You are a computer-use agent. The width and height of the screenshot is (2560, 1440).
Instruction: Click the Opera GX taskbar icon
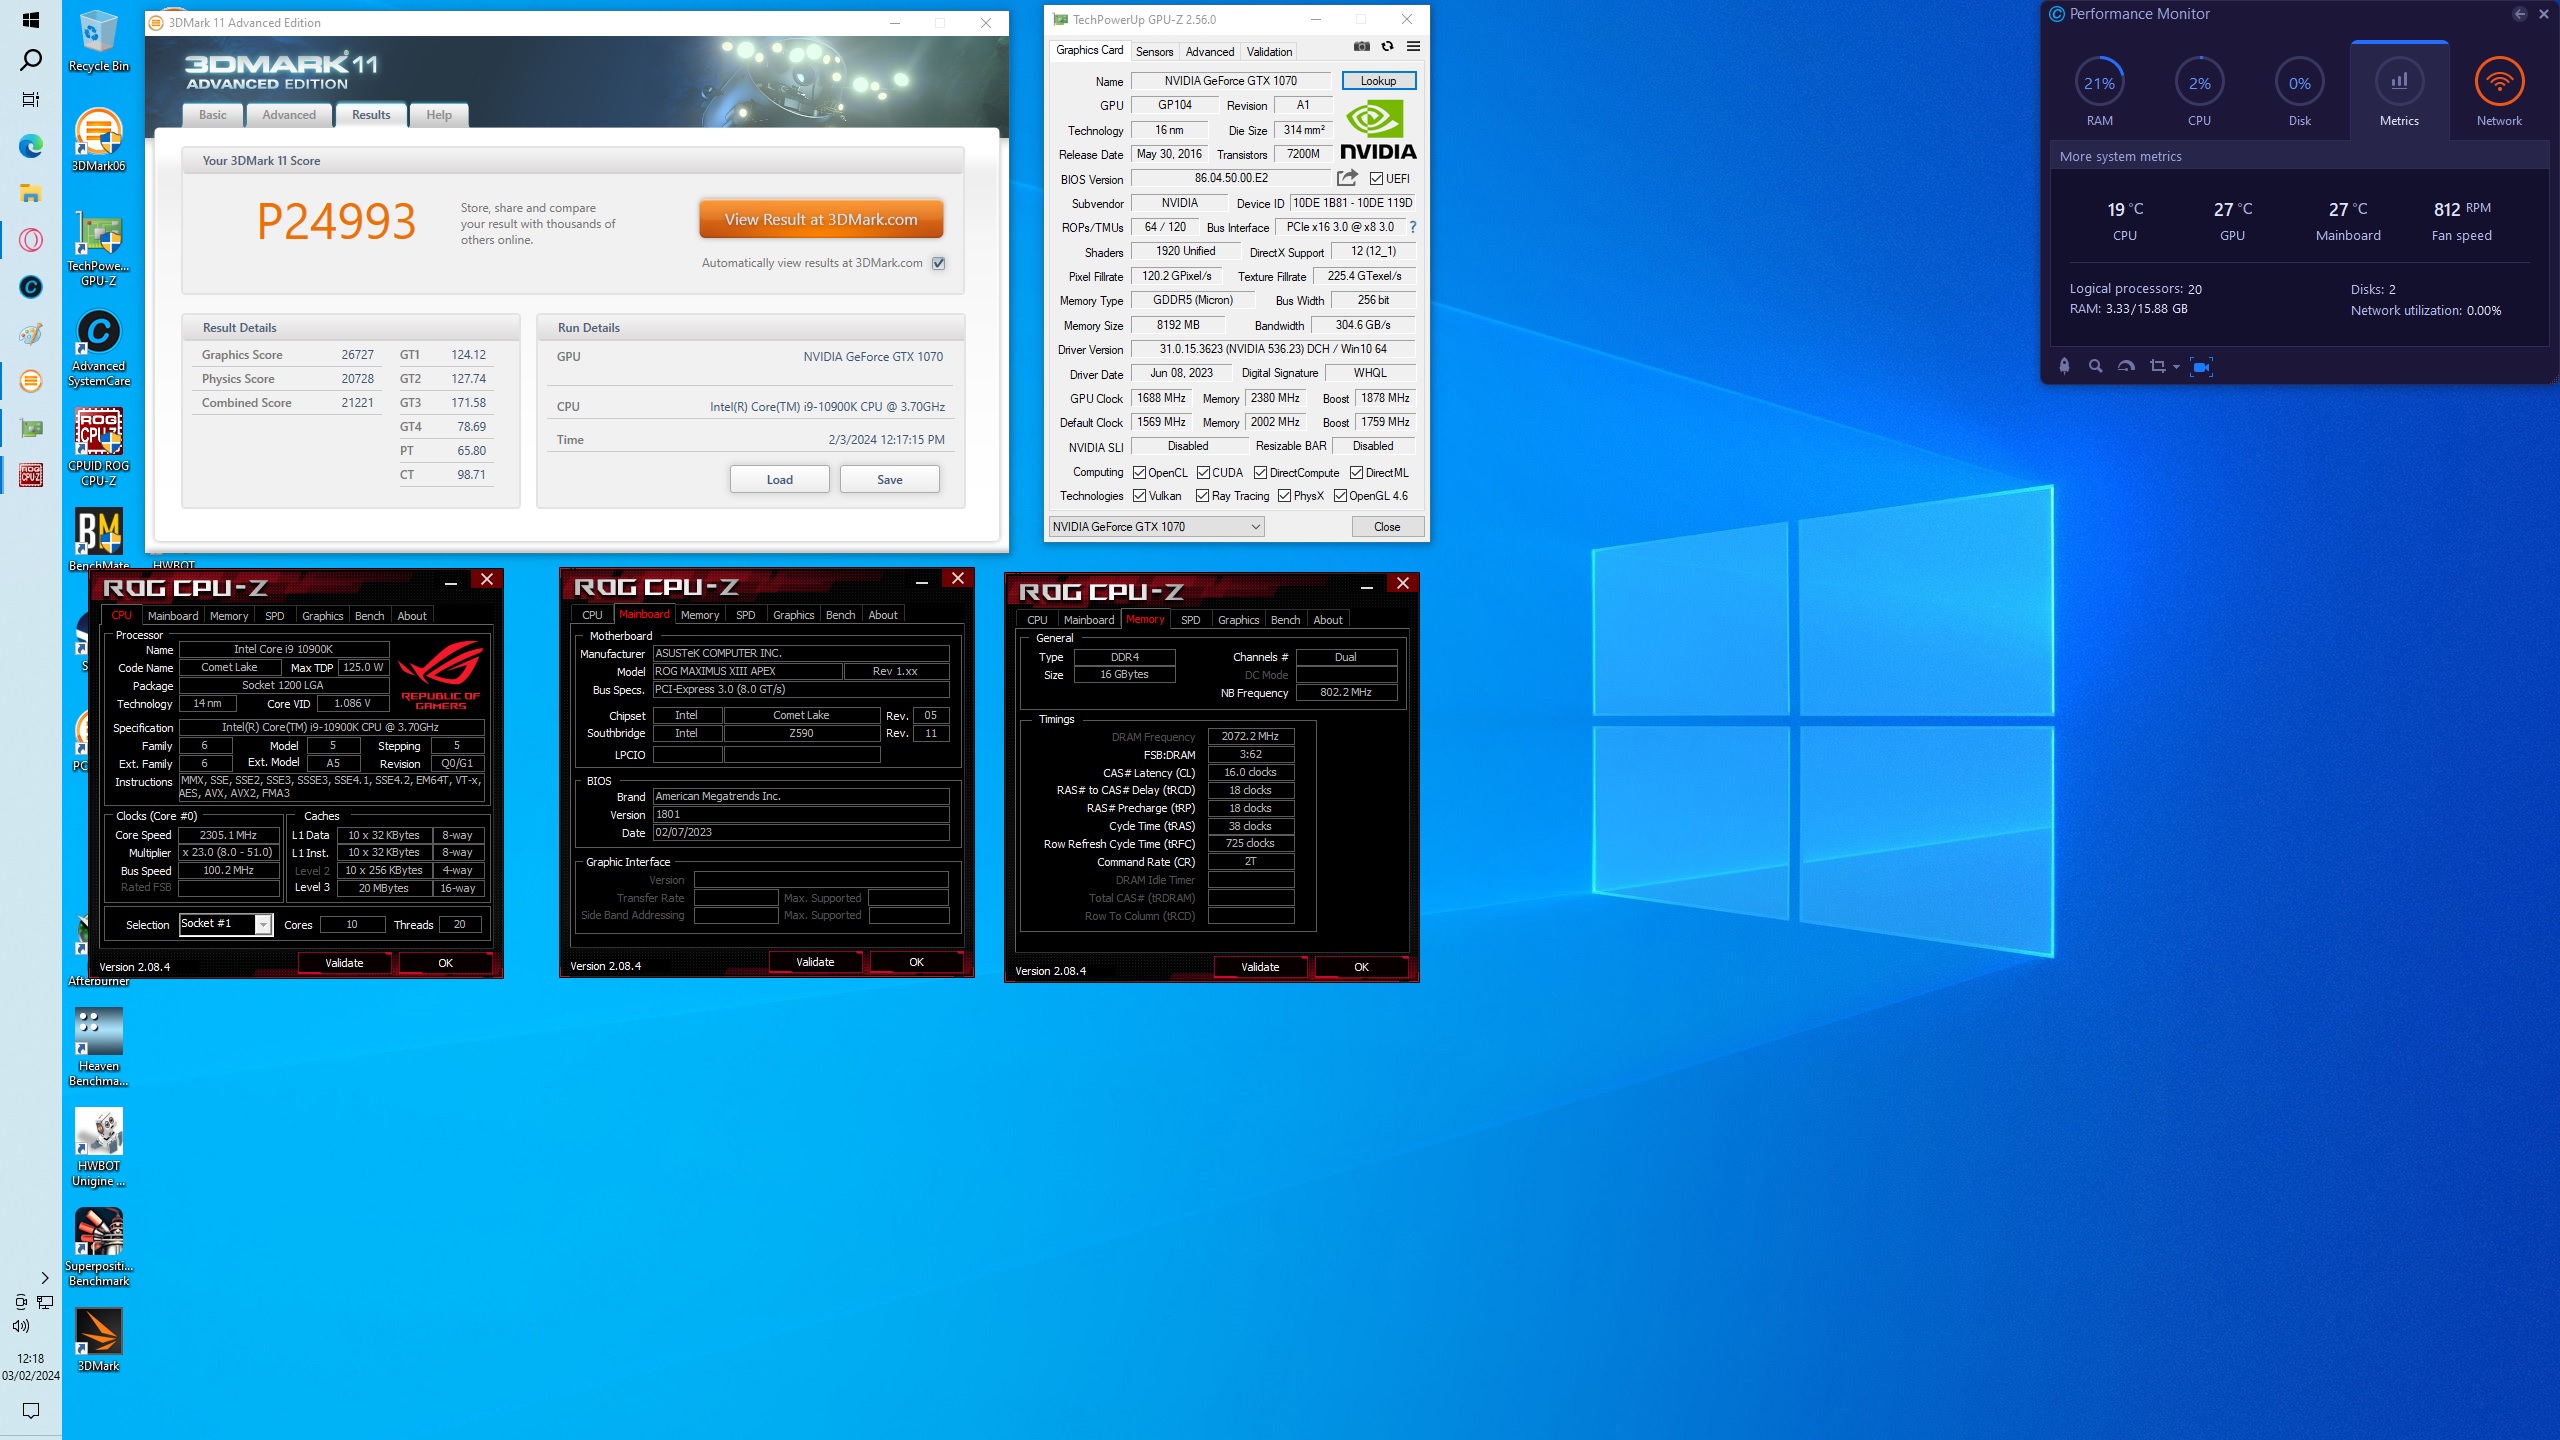click(31, 240)
